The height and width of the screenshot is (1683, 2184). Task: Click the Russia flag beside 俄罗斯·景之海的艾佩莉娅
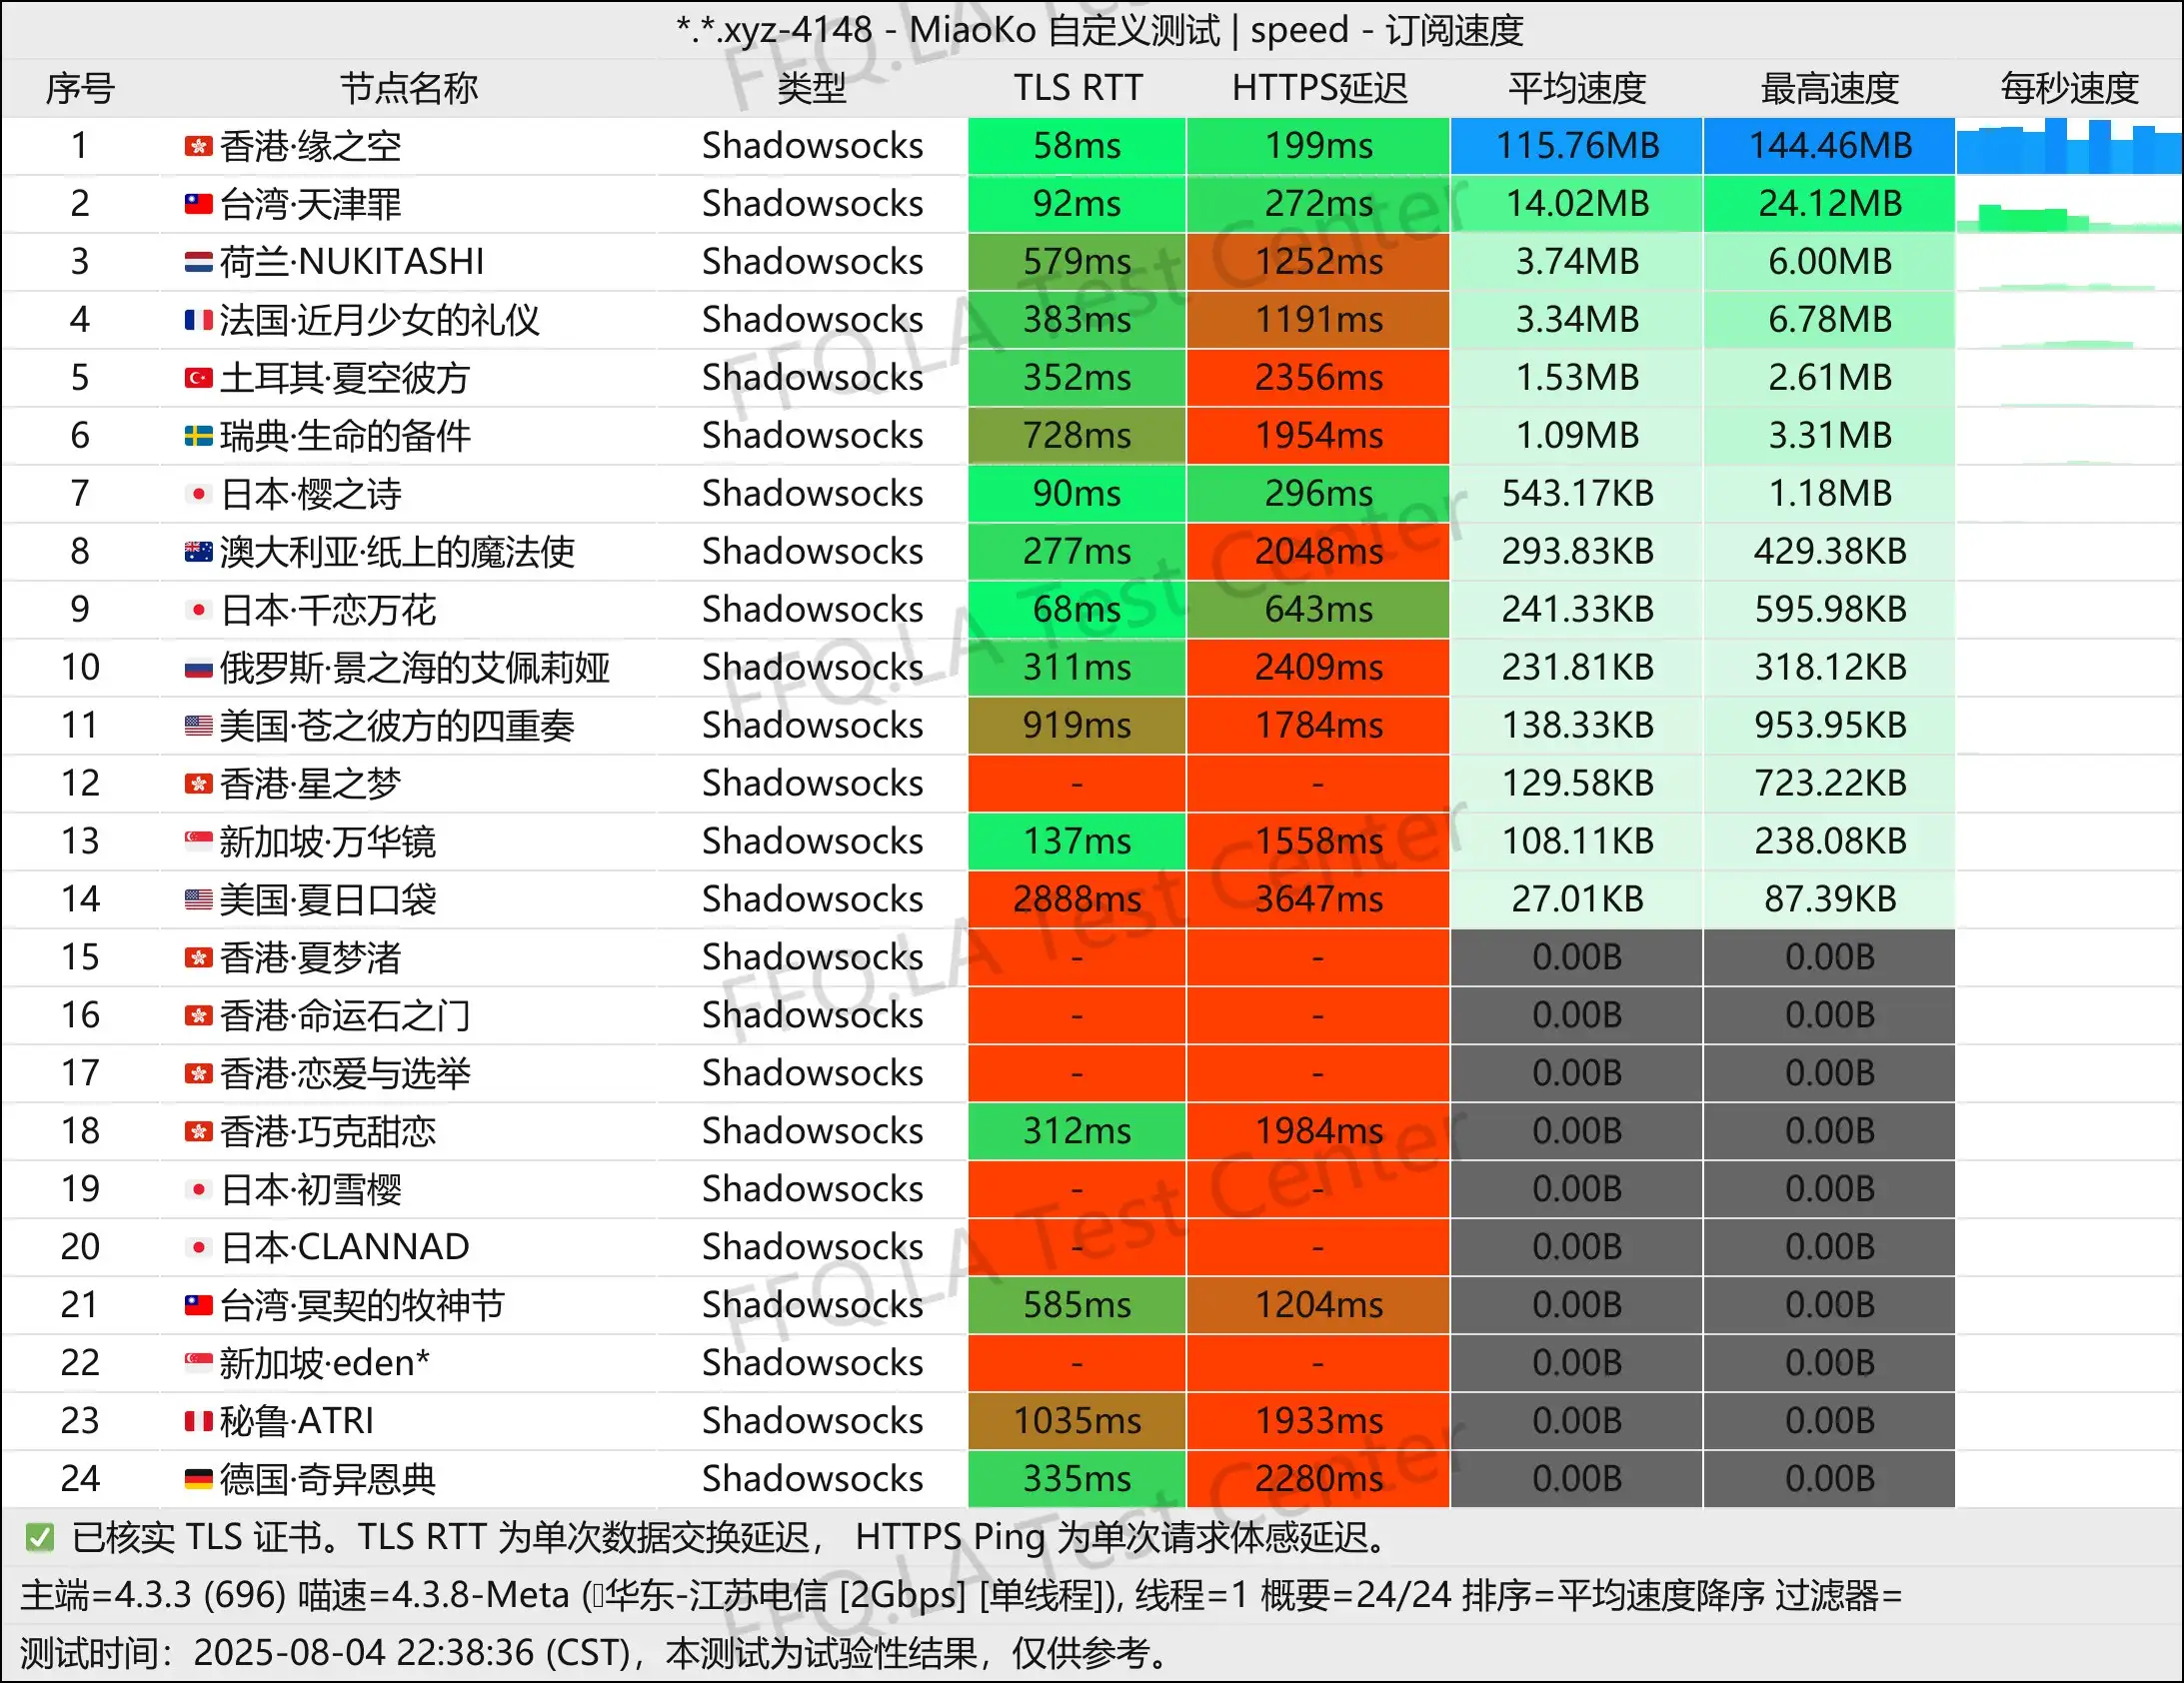click(198, 669)
